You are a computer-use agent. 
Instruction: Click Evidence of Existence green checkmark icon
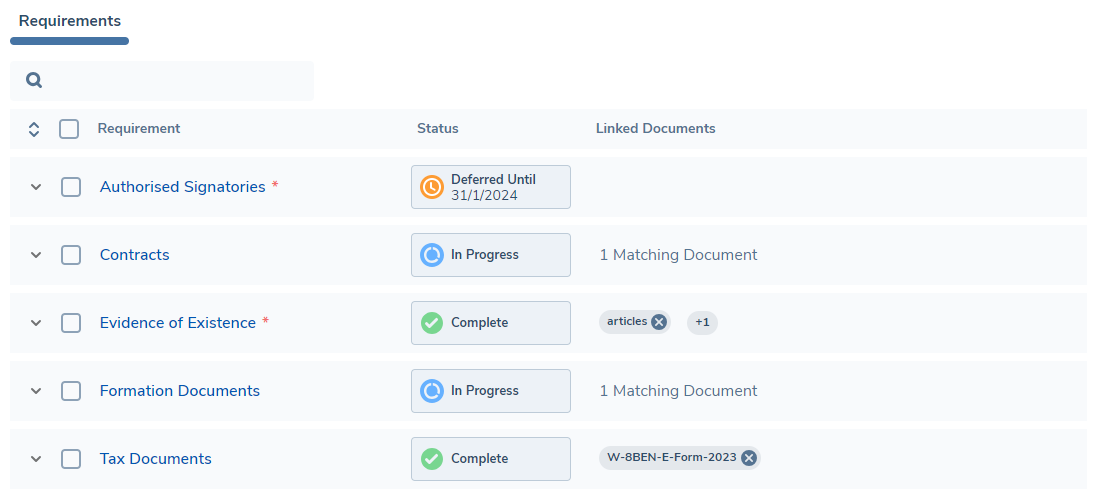(432, 323)
